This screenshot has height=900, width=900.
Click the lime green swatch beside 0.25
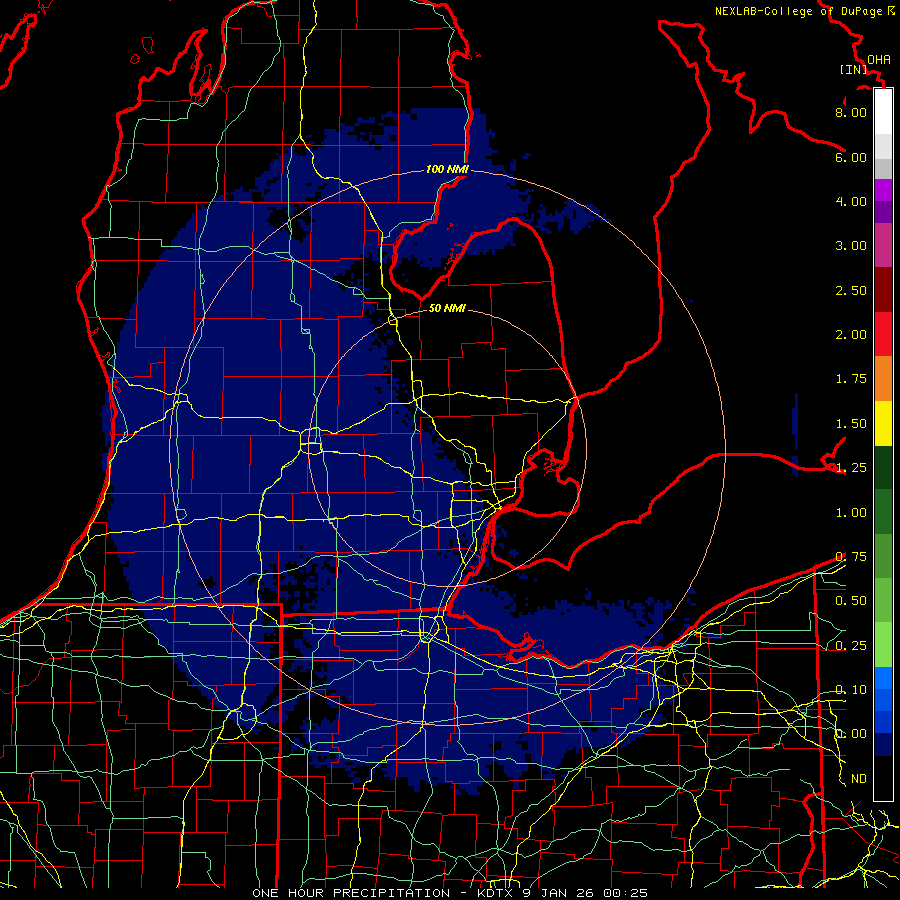pyautogui.click(x=883, y=645)
